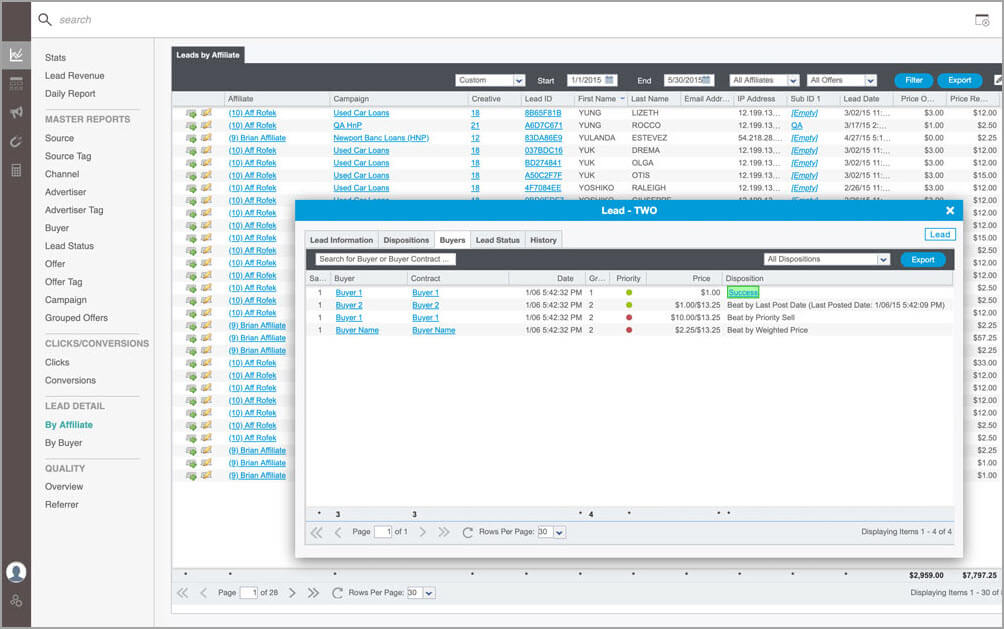The height and width of the screenshot is (629, 1004).
Task: Jump to last page in main grid pager
Action: [313, 593]
